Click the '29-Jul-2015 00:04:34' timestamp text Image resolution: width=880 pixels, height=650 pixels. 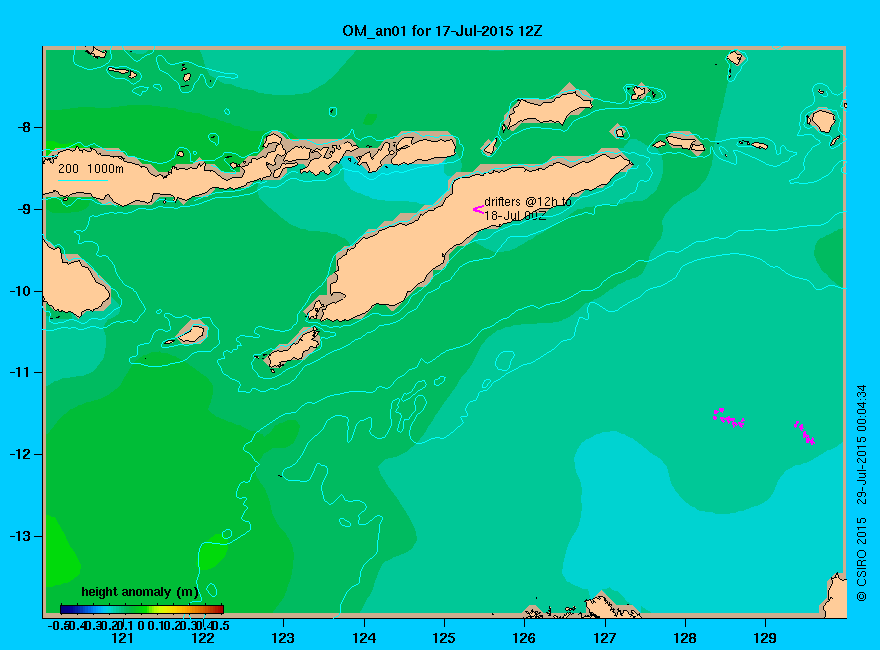click(x=861, y=445)
